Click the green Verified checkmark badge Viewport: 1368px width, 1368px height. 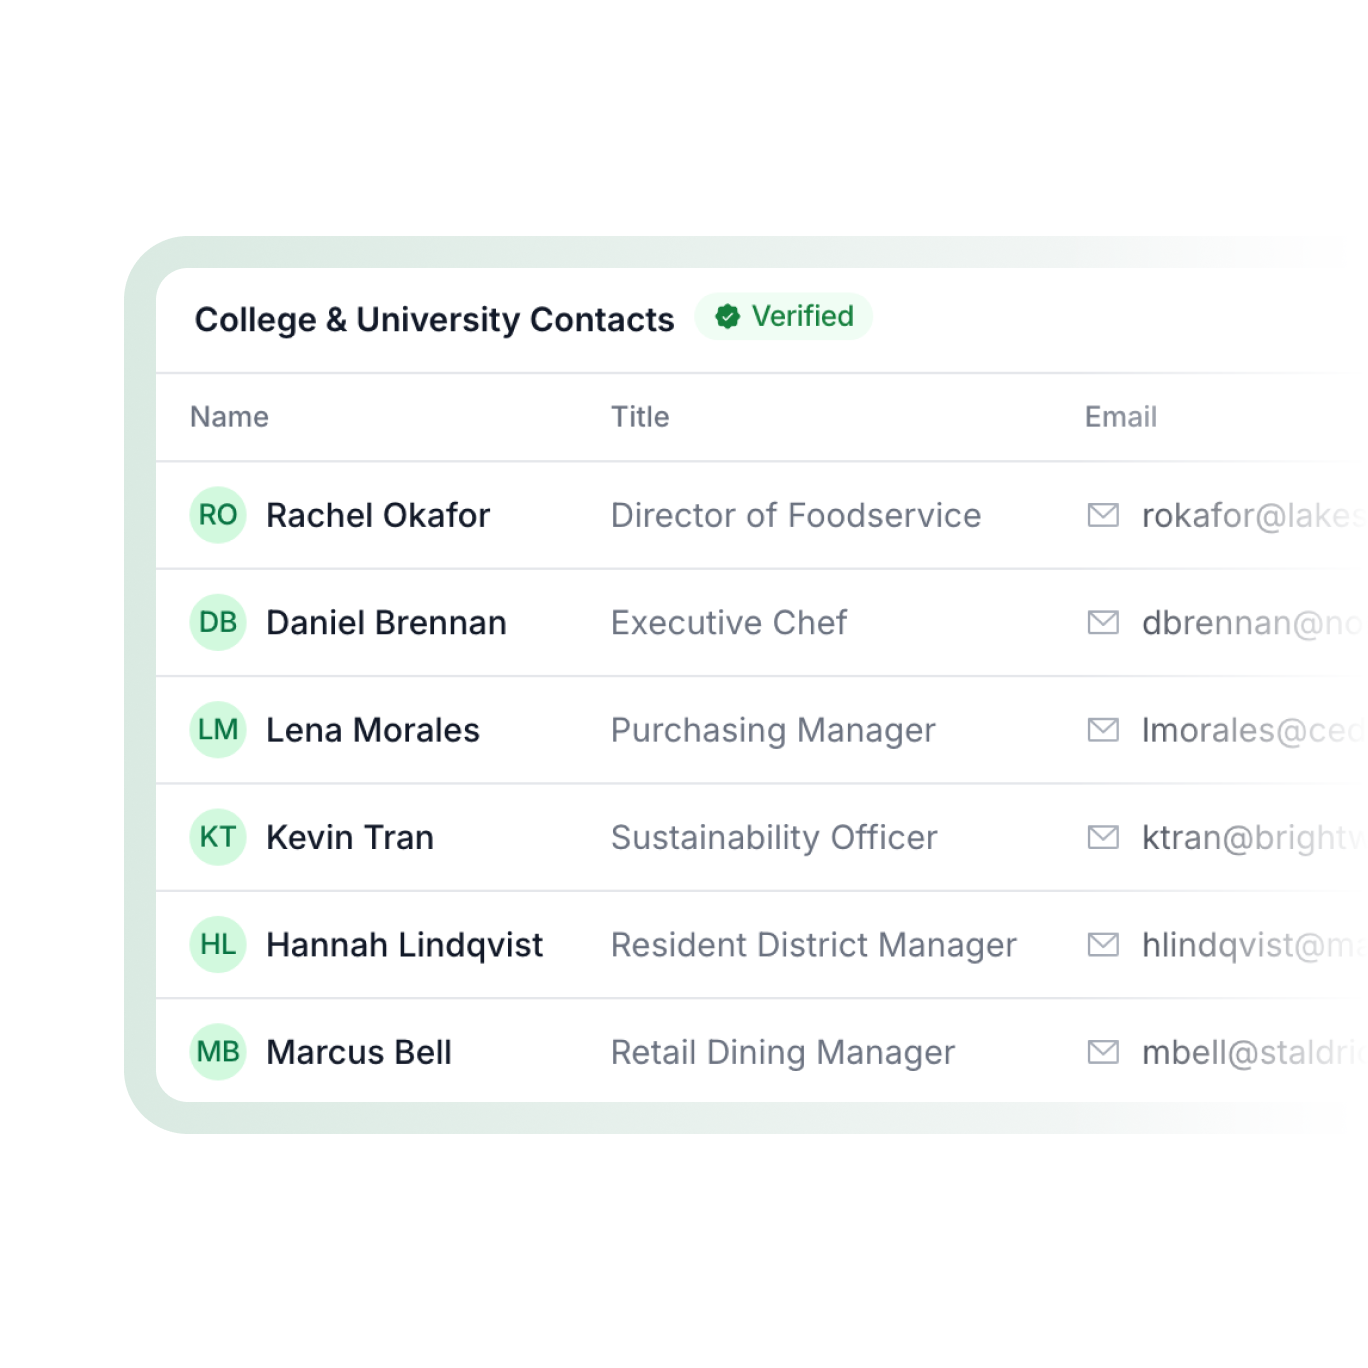click(784, 316)
